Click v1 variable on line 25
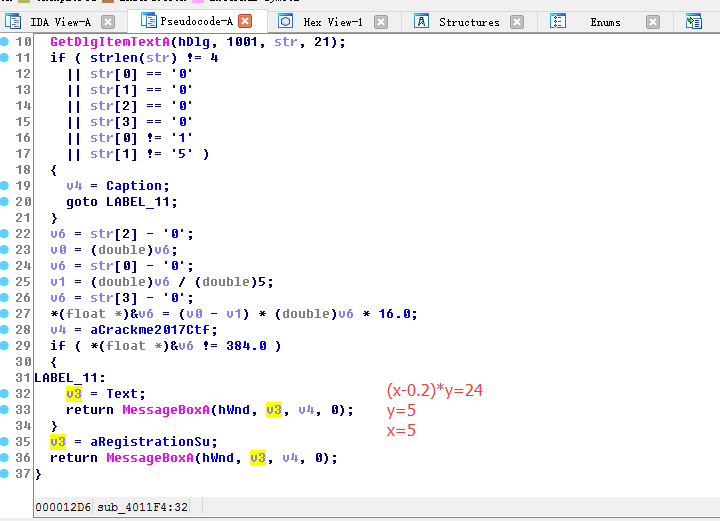This screenshot has height=521, width=720. (58, 282)
